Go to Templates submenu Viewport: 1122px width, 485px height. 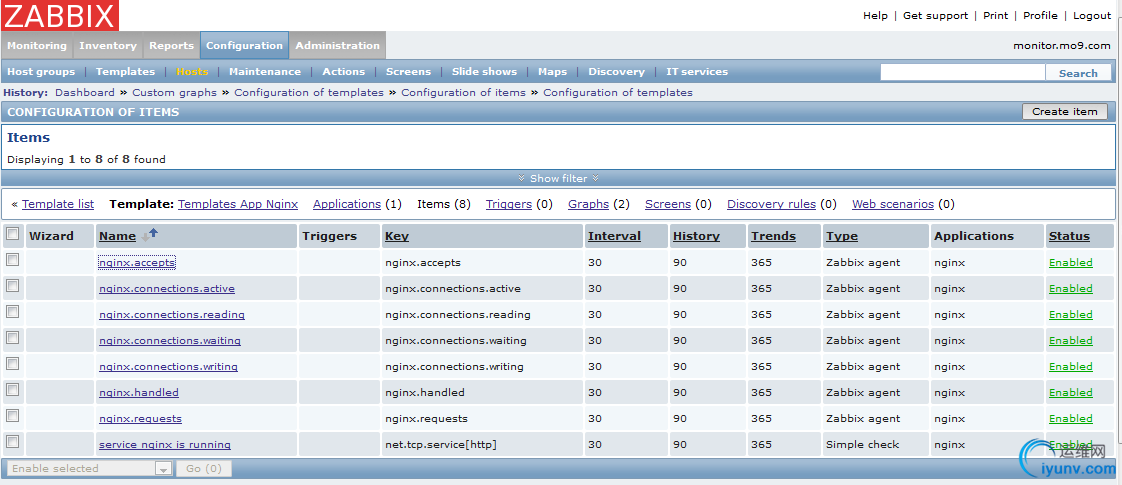(125, 72)
